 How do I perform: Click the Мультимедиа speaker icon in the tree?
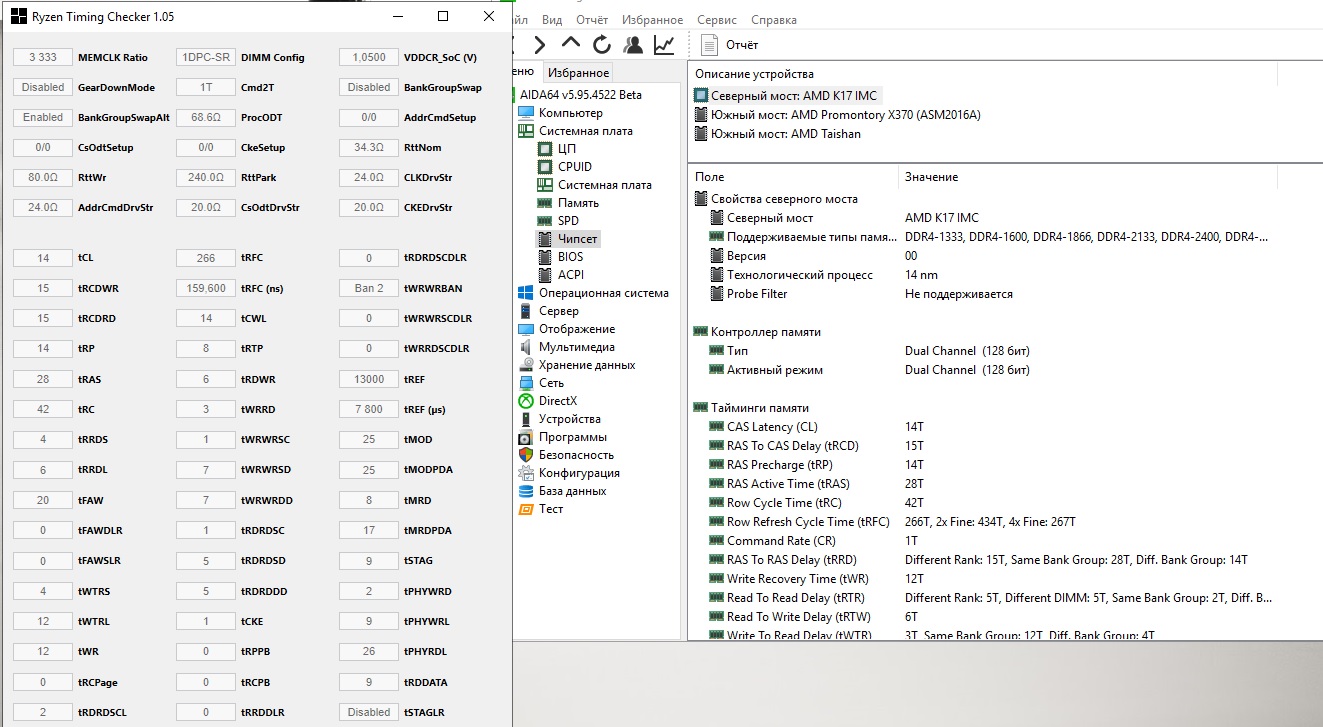526,347
